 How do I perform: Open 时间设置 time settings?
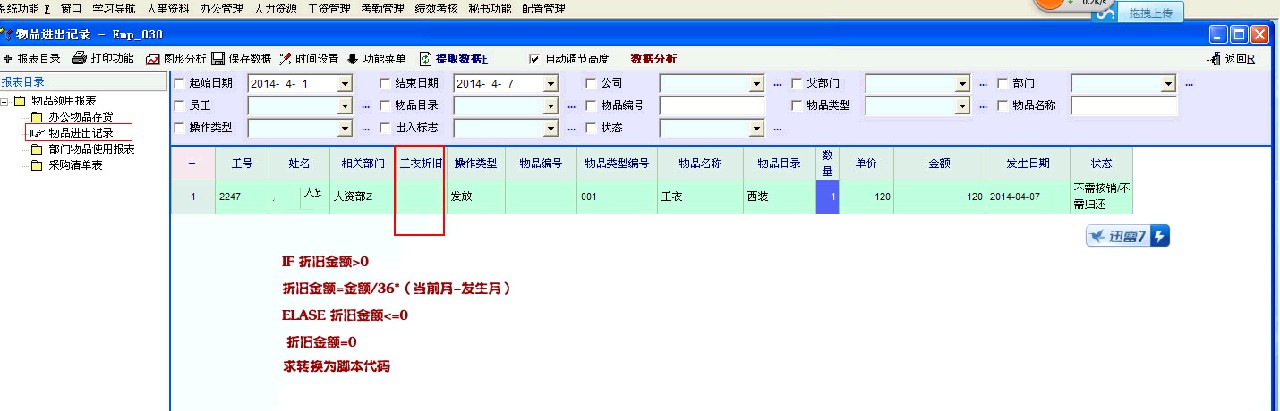(x=286, y=59)
